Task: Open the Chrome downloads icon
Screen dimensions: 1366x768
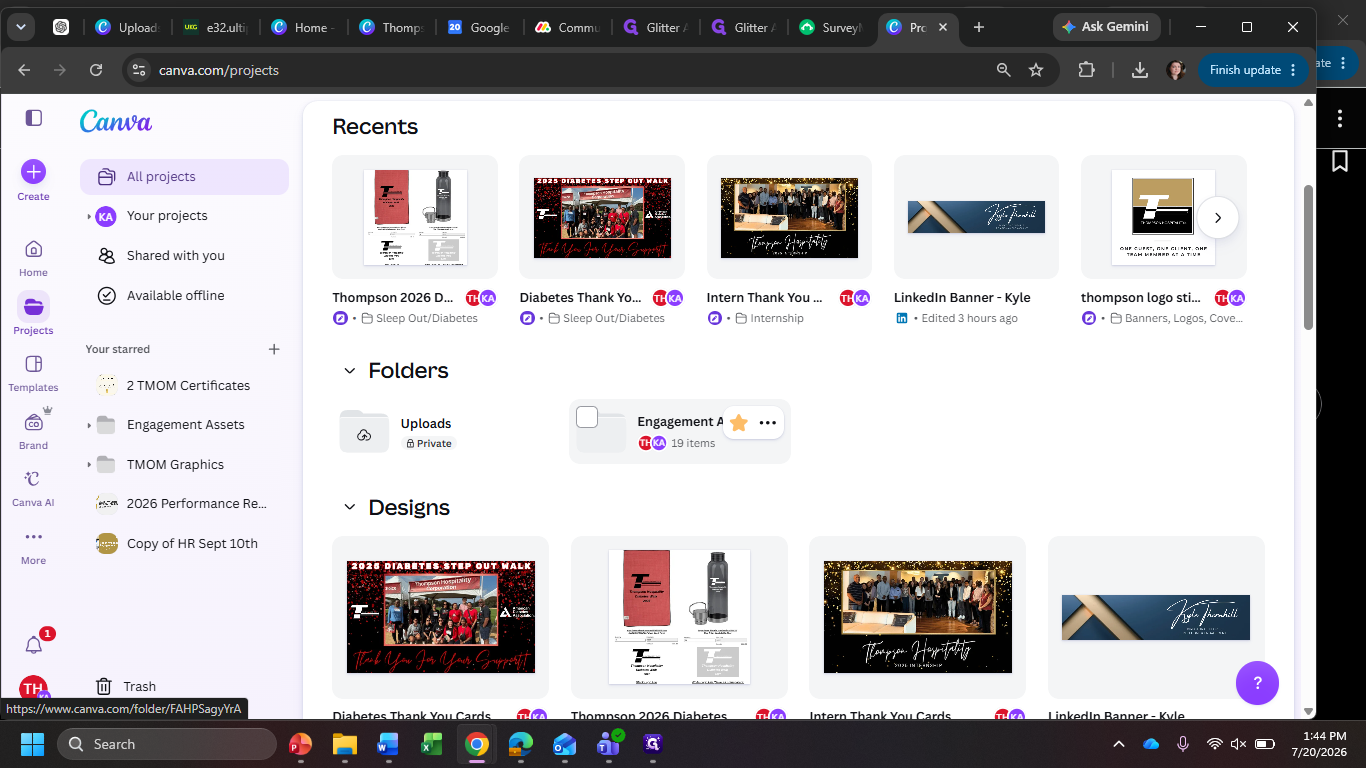Action: [1139, 70]
